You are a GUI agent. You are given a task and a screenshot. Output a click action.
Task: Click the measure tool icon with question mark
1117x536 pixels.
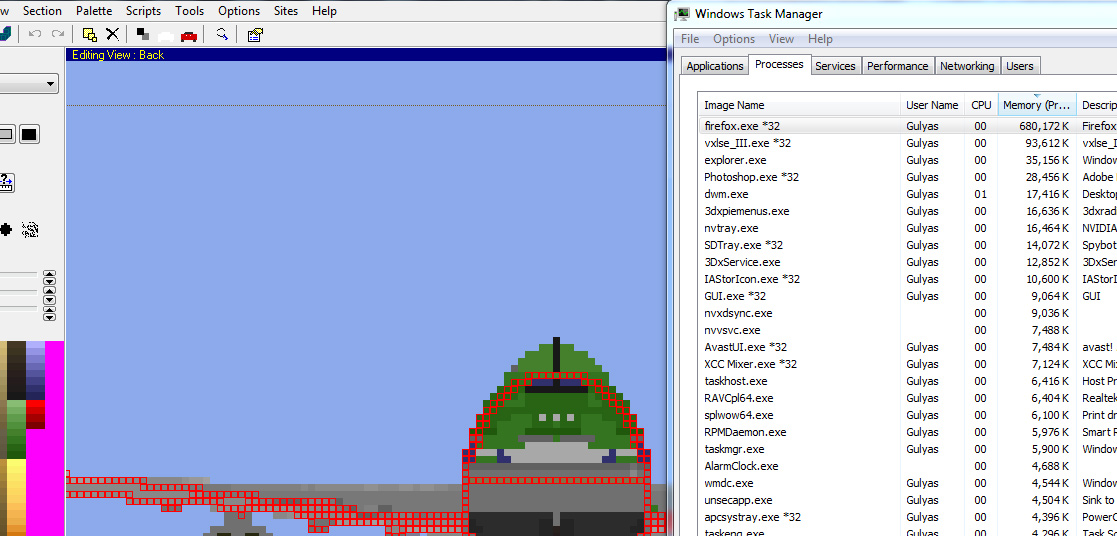(6, 183)
